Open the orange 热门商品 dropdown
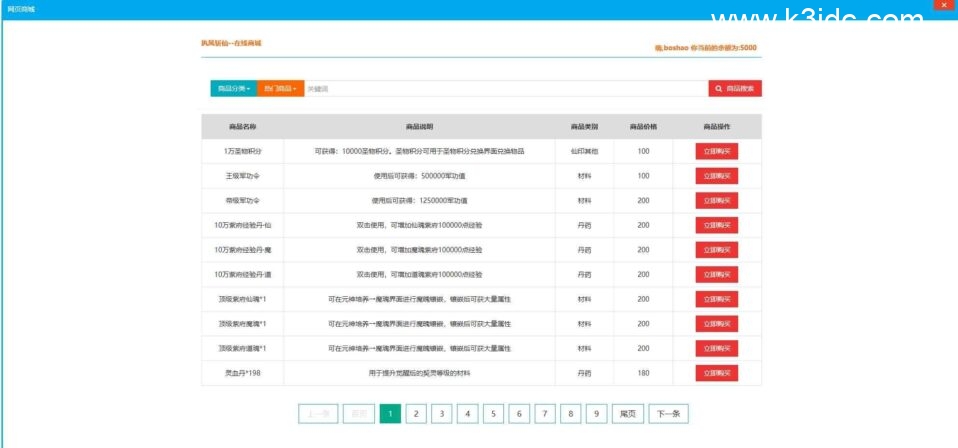This screenshot has width=958, height=448. [280, 89]
